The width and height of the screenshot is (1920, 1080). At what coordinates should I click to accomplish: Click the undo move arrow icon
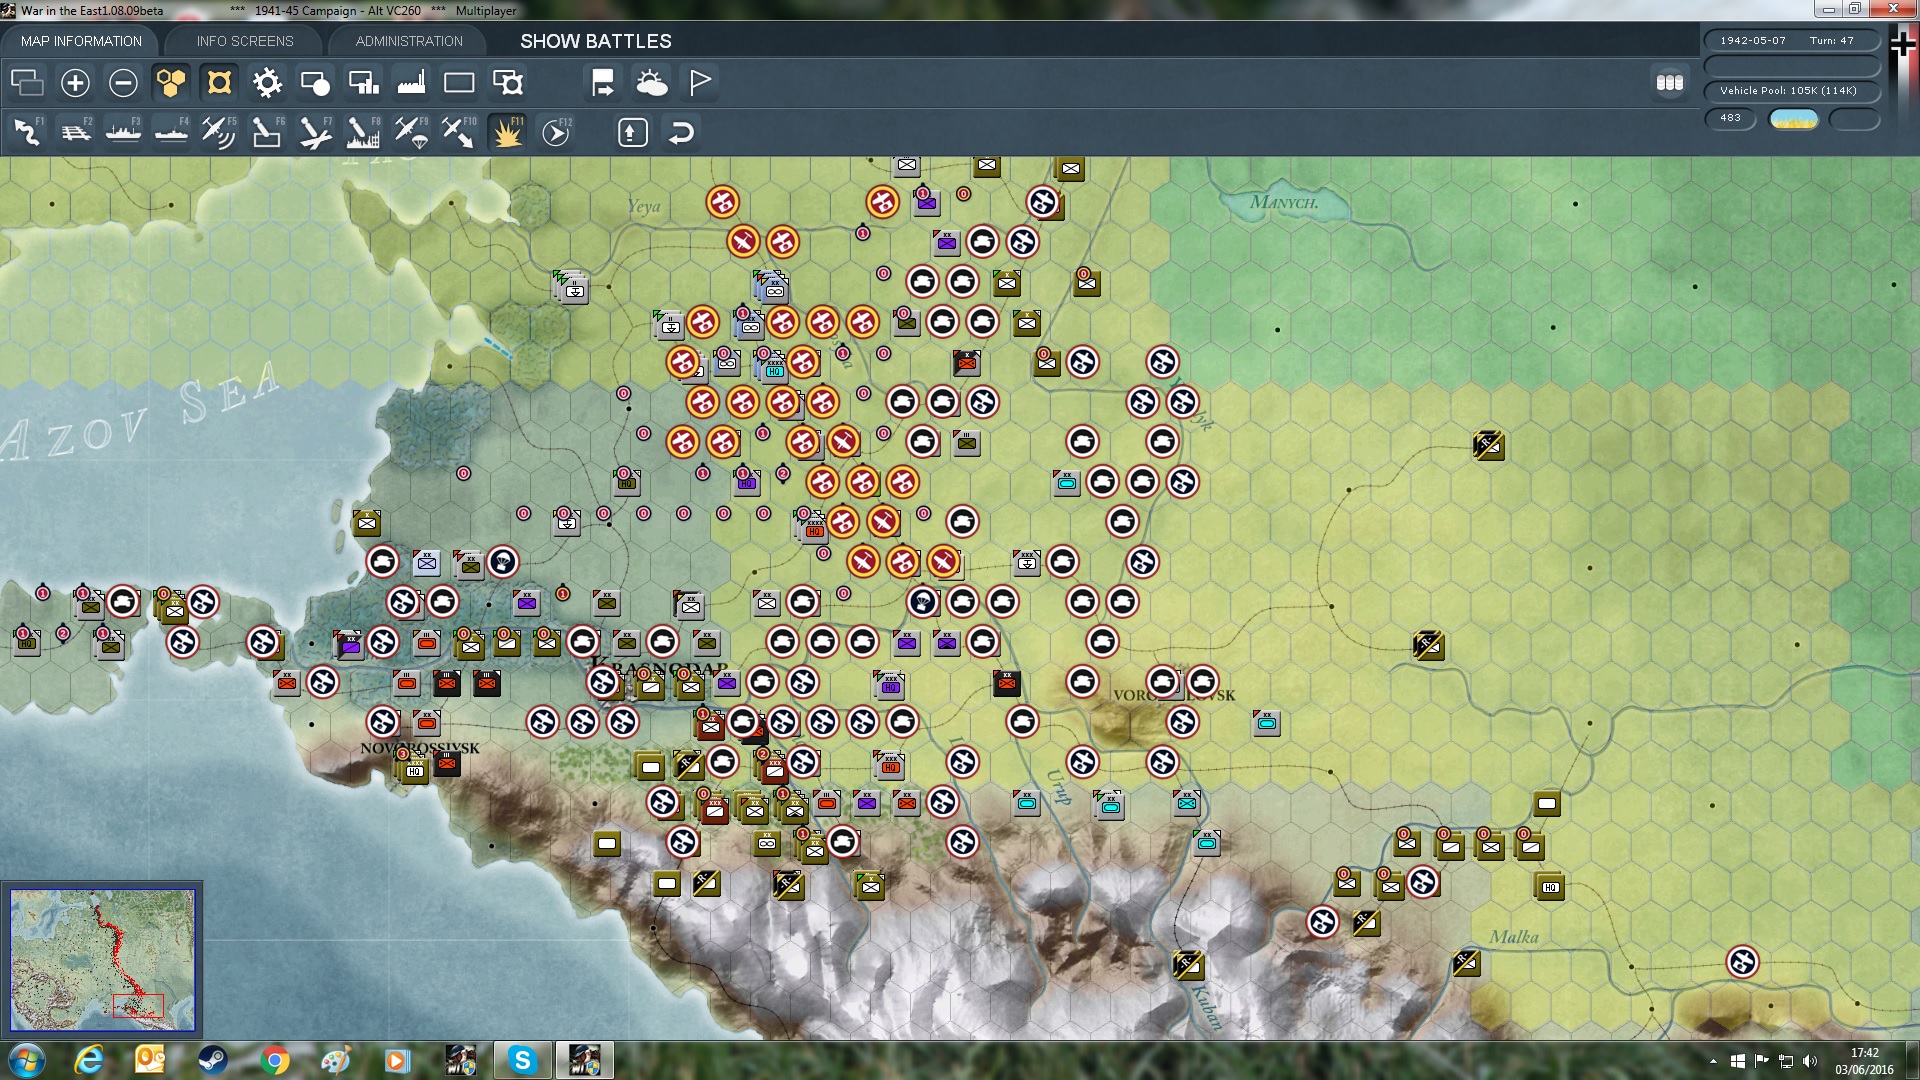pos(681,132)
